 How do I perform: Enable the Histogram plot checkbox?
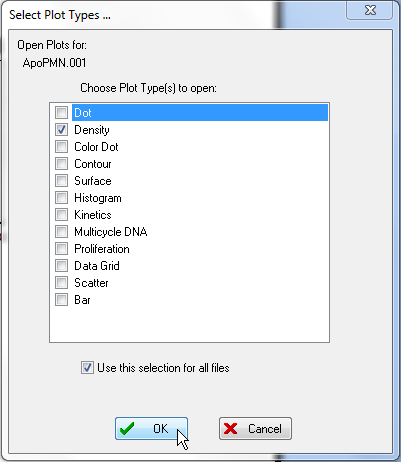(61, 198)
